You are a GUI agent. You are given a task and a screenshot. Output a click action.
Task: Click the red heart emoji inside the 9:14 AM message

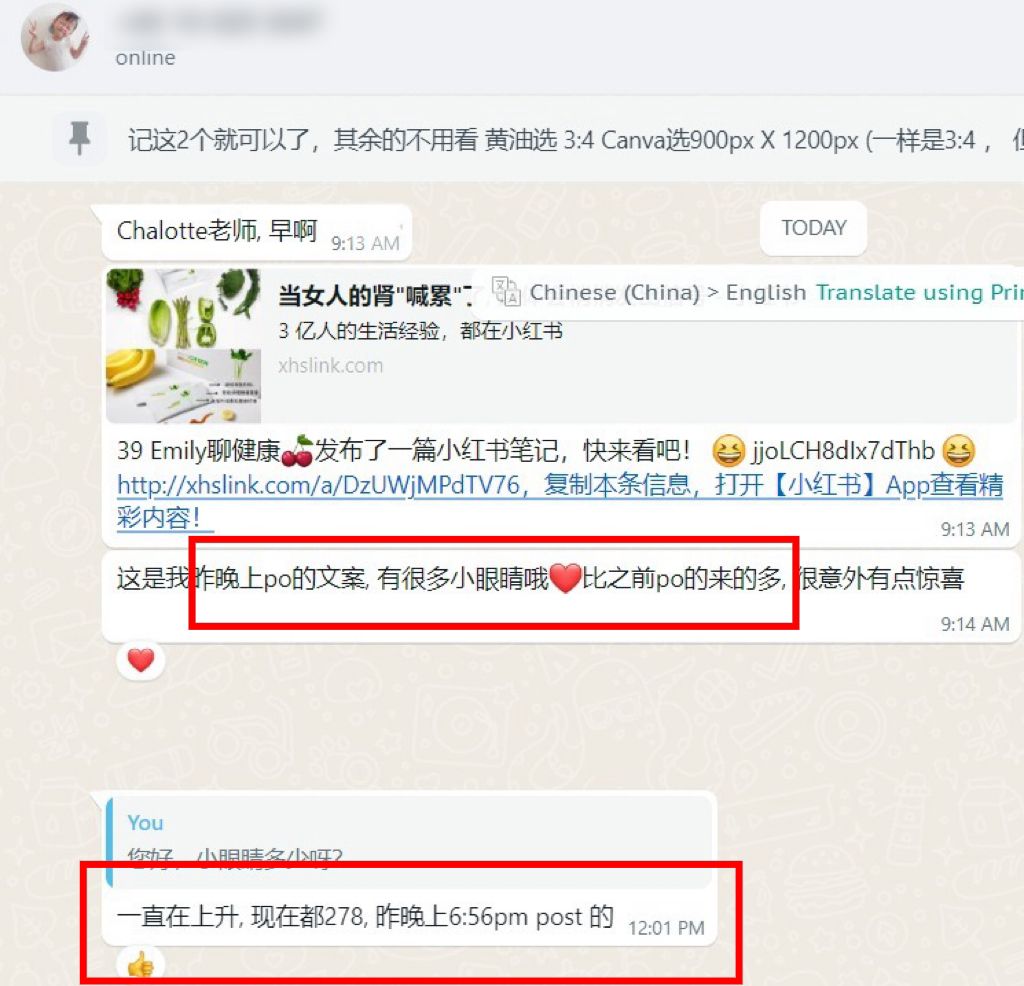[x=565, y=578]
